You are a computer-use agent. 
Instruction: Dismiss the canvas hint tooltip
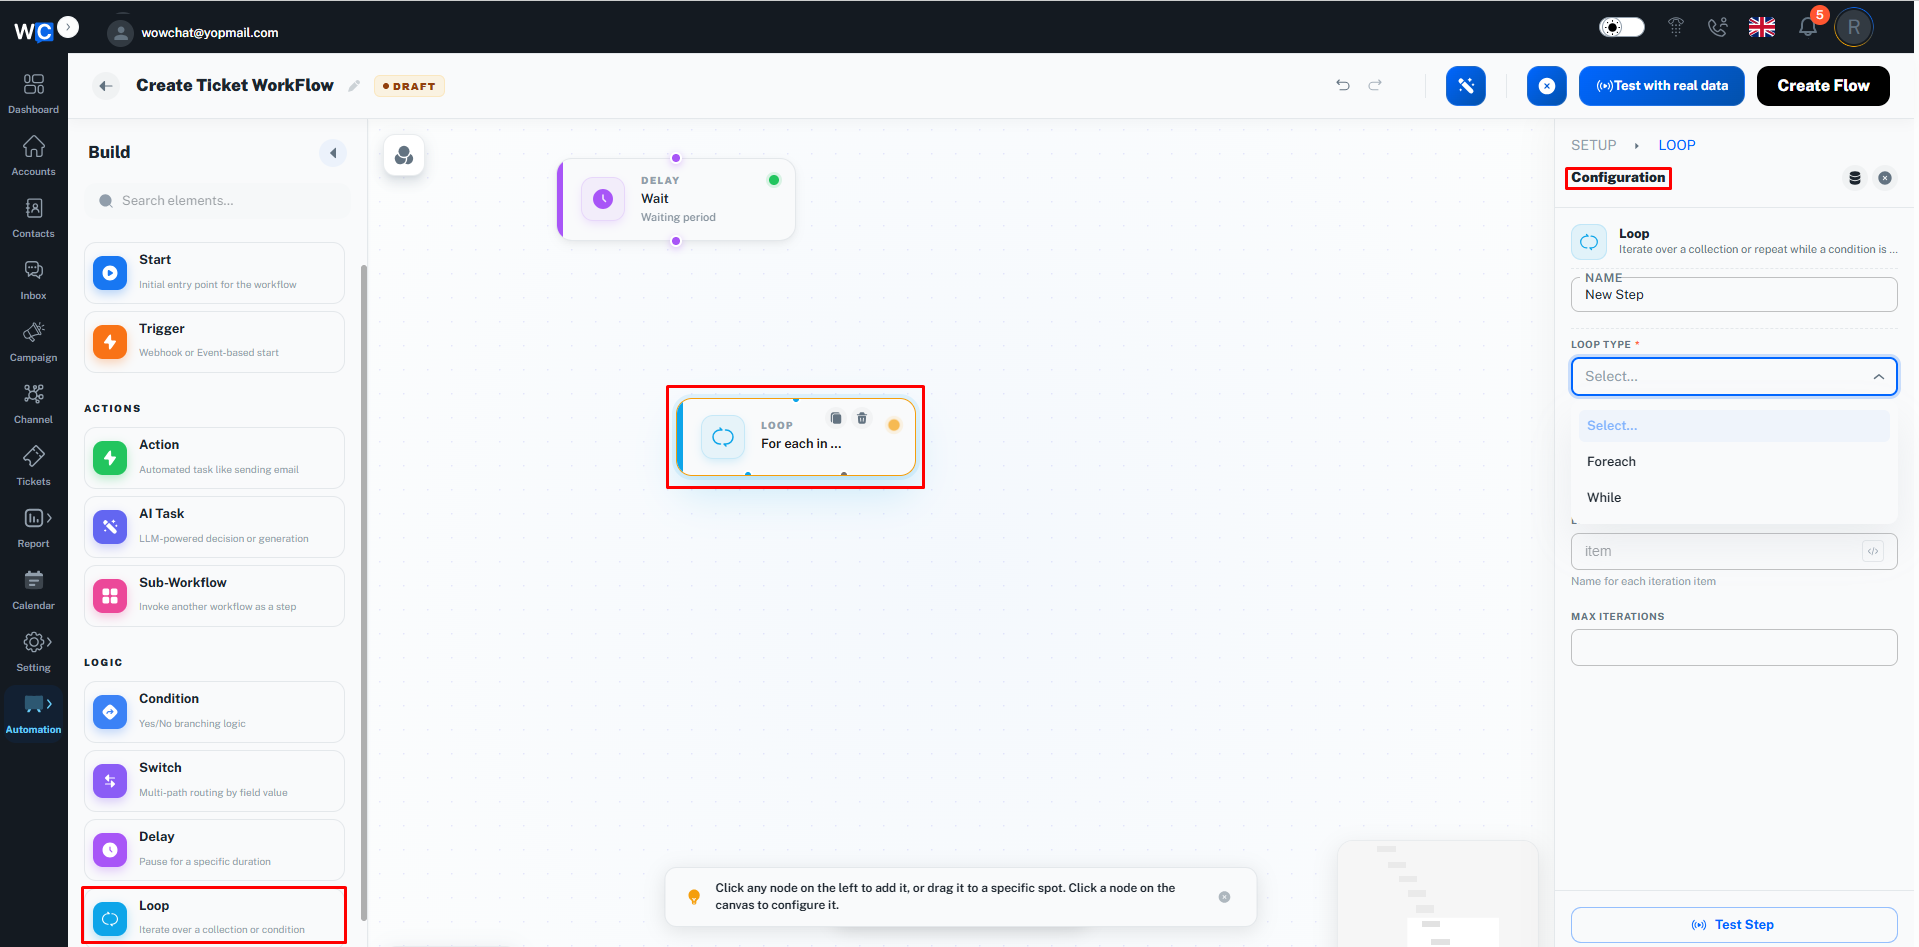click(1224, 897)
